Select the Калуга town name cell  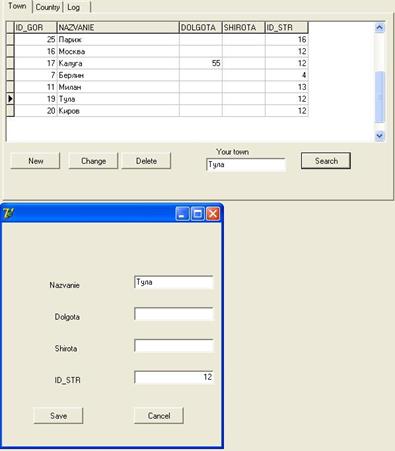[x=118, y=63]
